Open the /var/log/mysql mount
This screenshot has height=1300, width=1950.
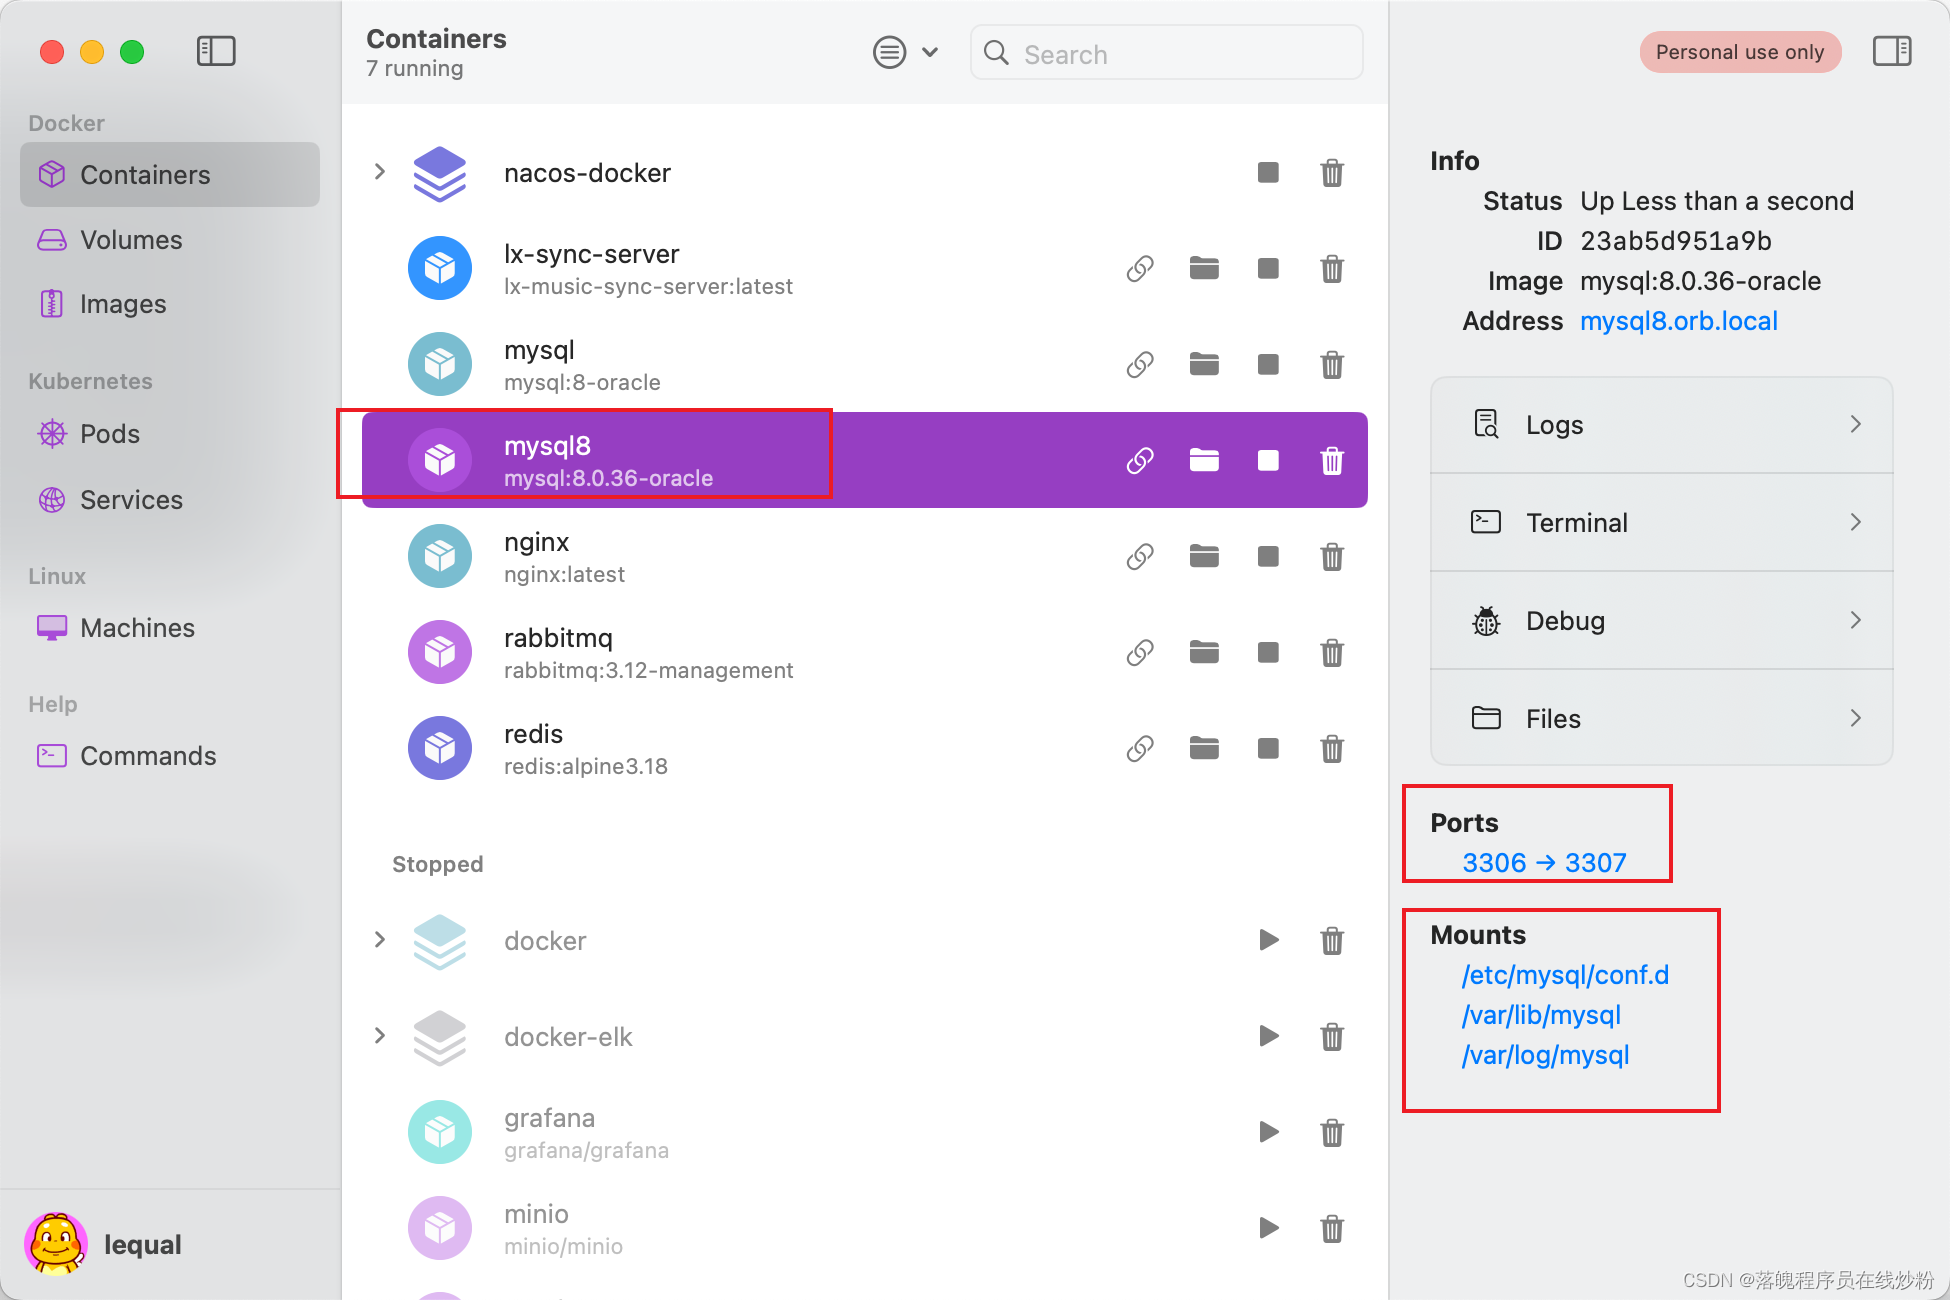click(x=1545, y=1055)
